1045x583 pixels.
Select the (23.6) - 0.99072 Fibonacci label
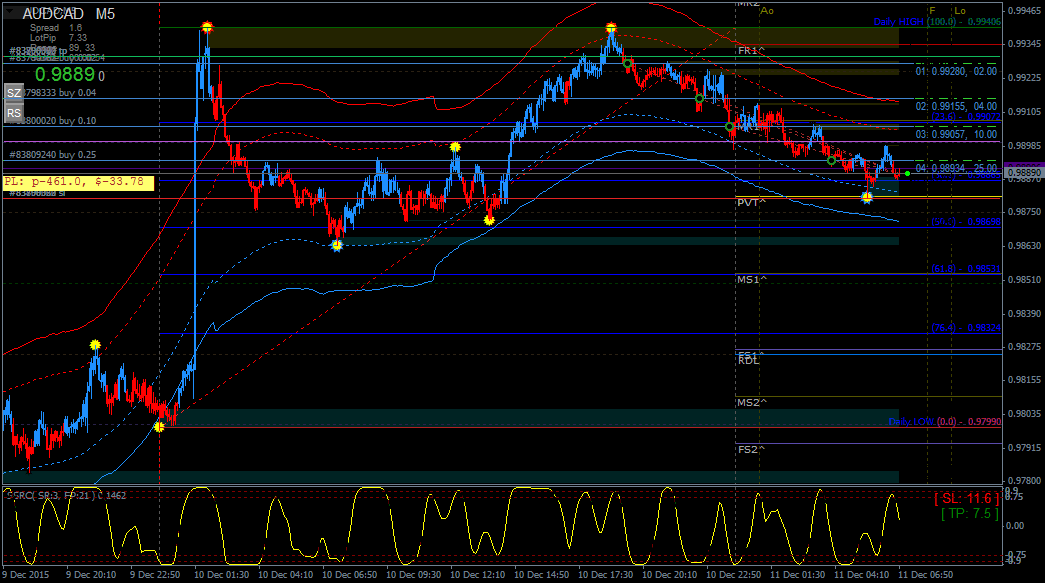point(966,117)
